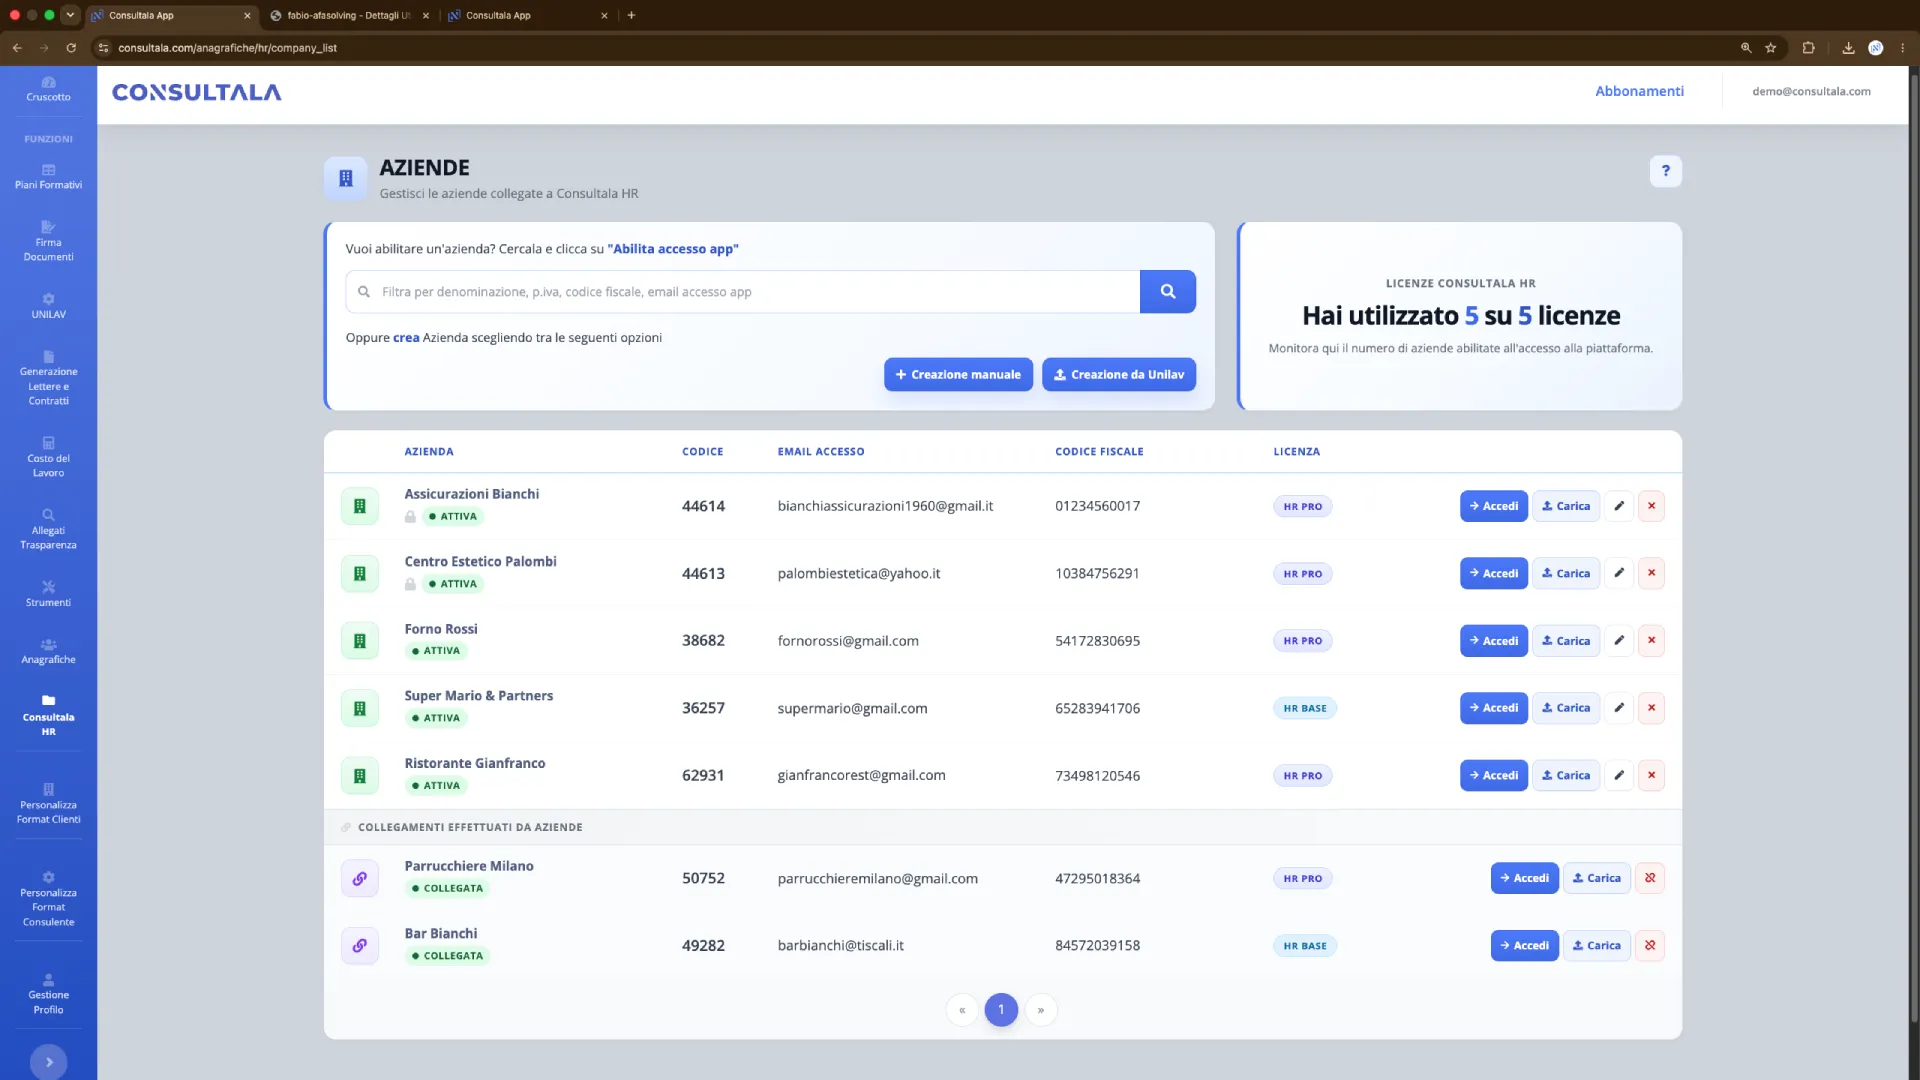
Task: Click Carica for Assicurazioni Bianchi
Action: [x=1566, y=506]
